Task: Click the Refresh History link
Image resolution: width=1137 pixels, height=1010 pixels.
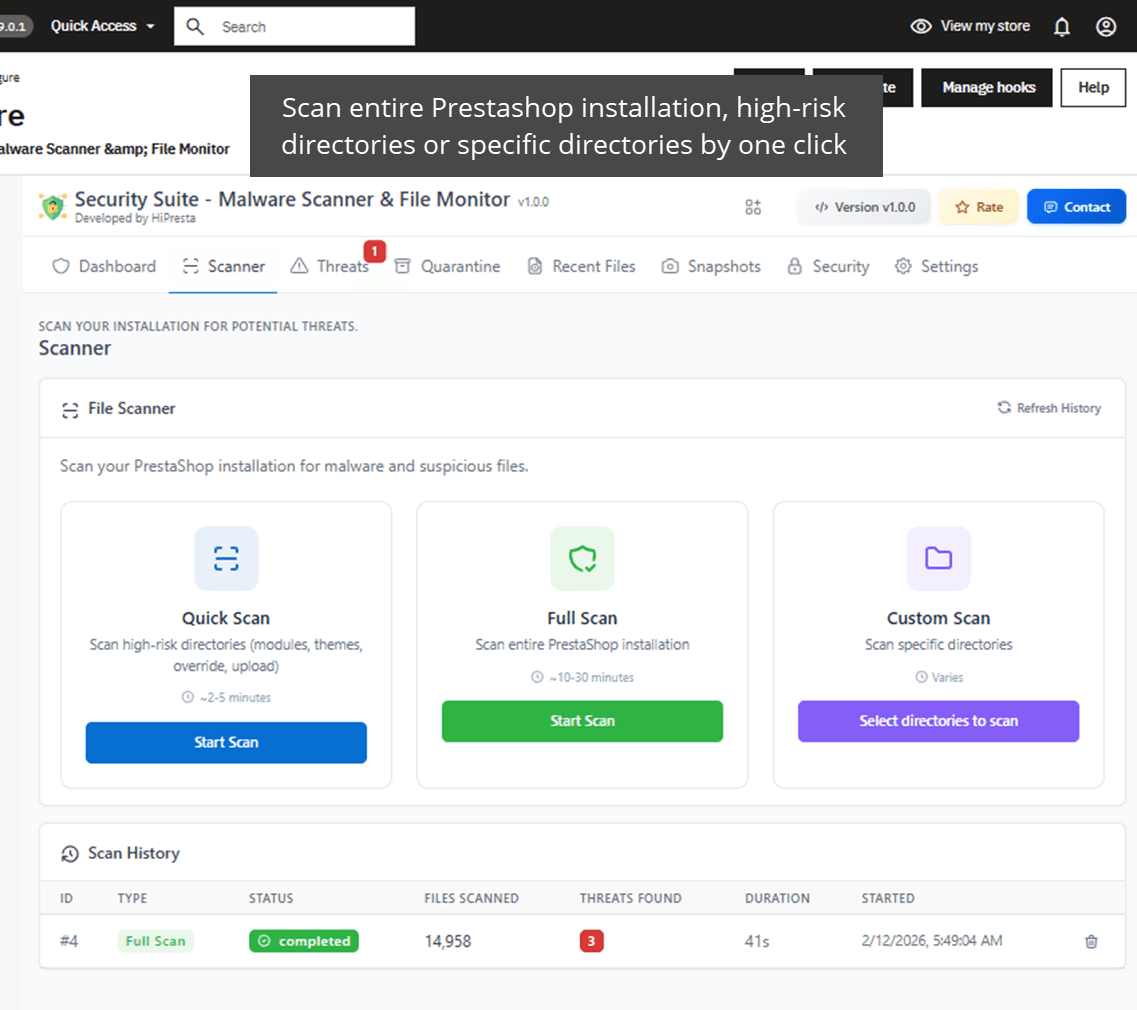Action: pos(1049,408)
